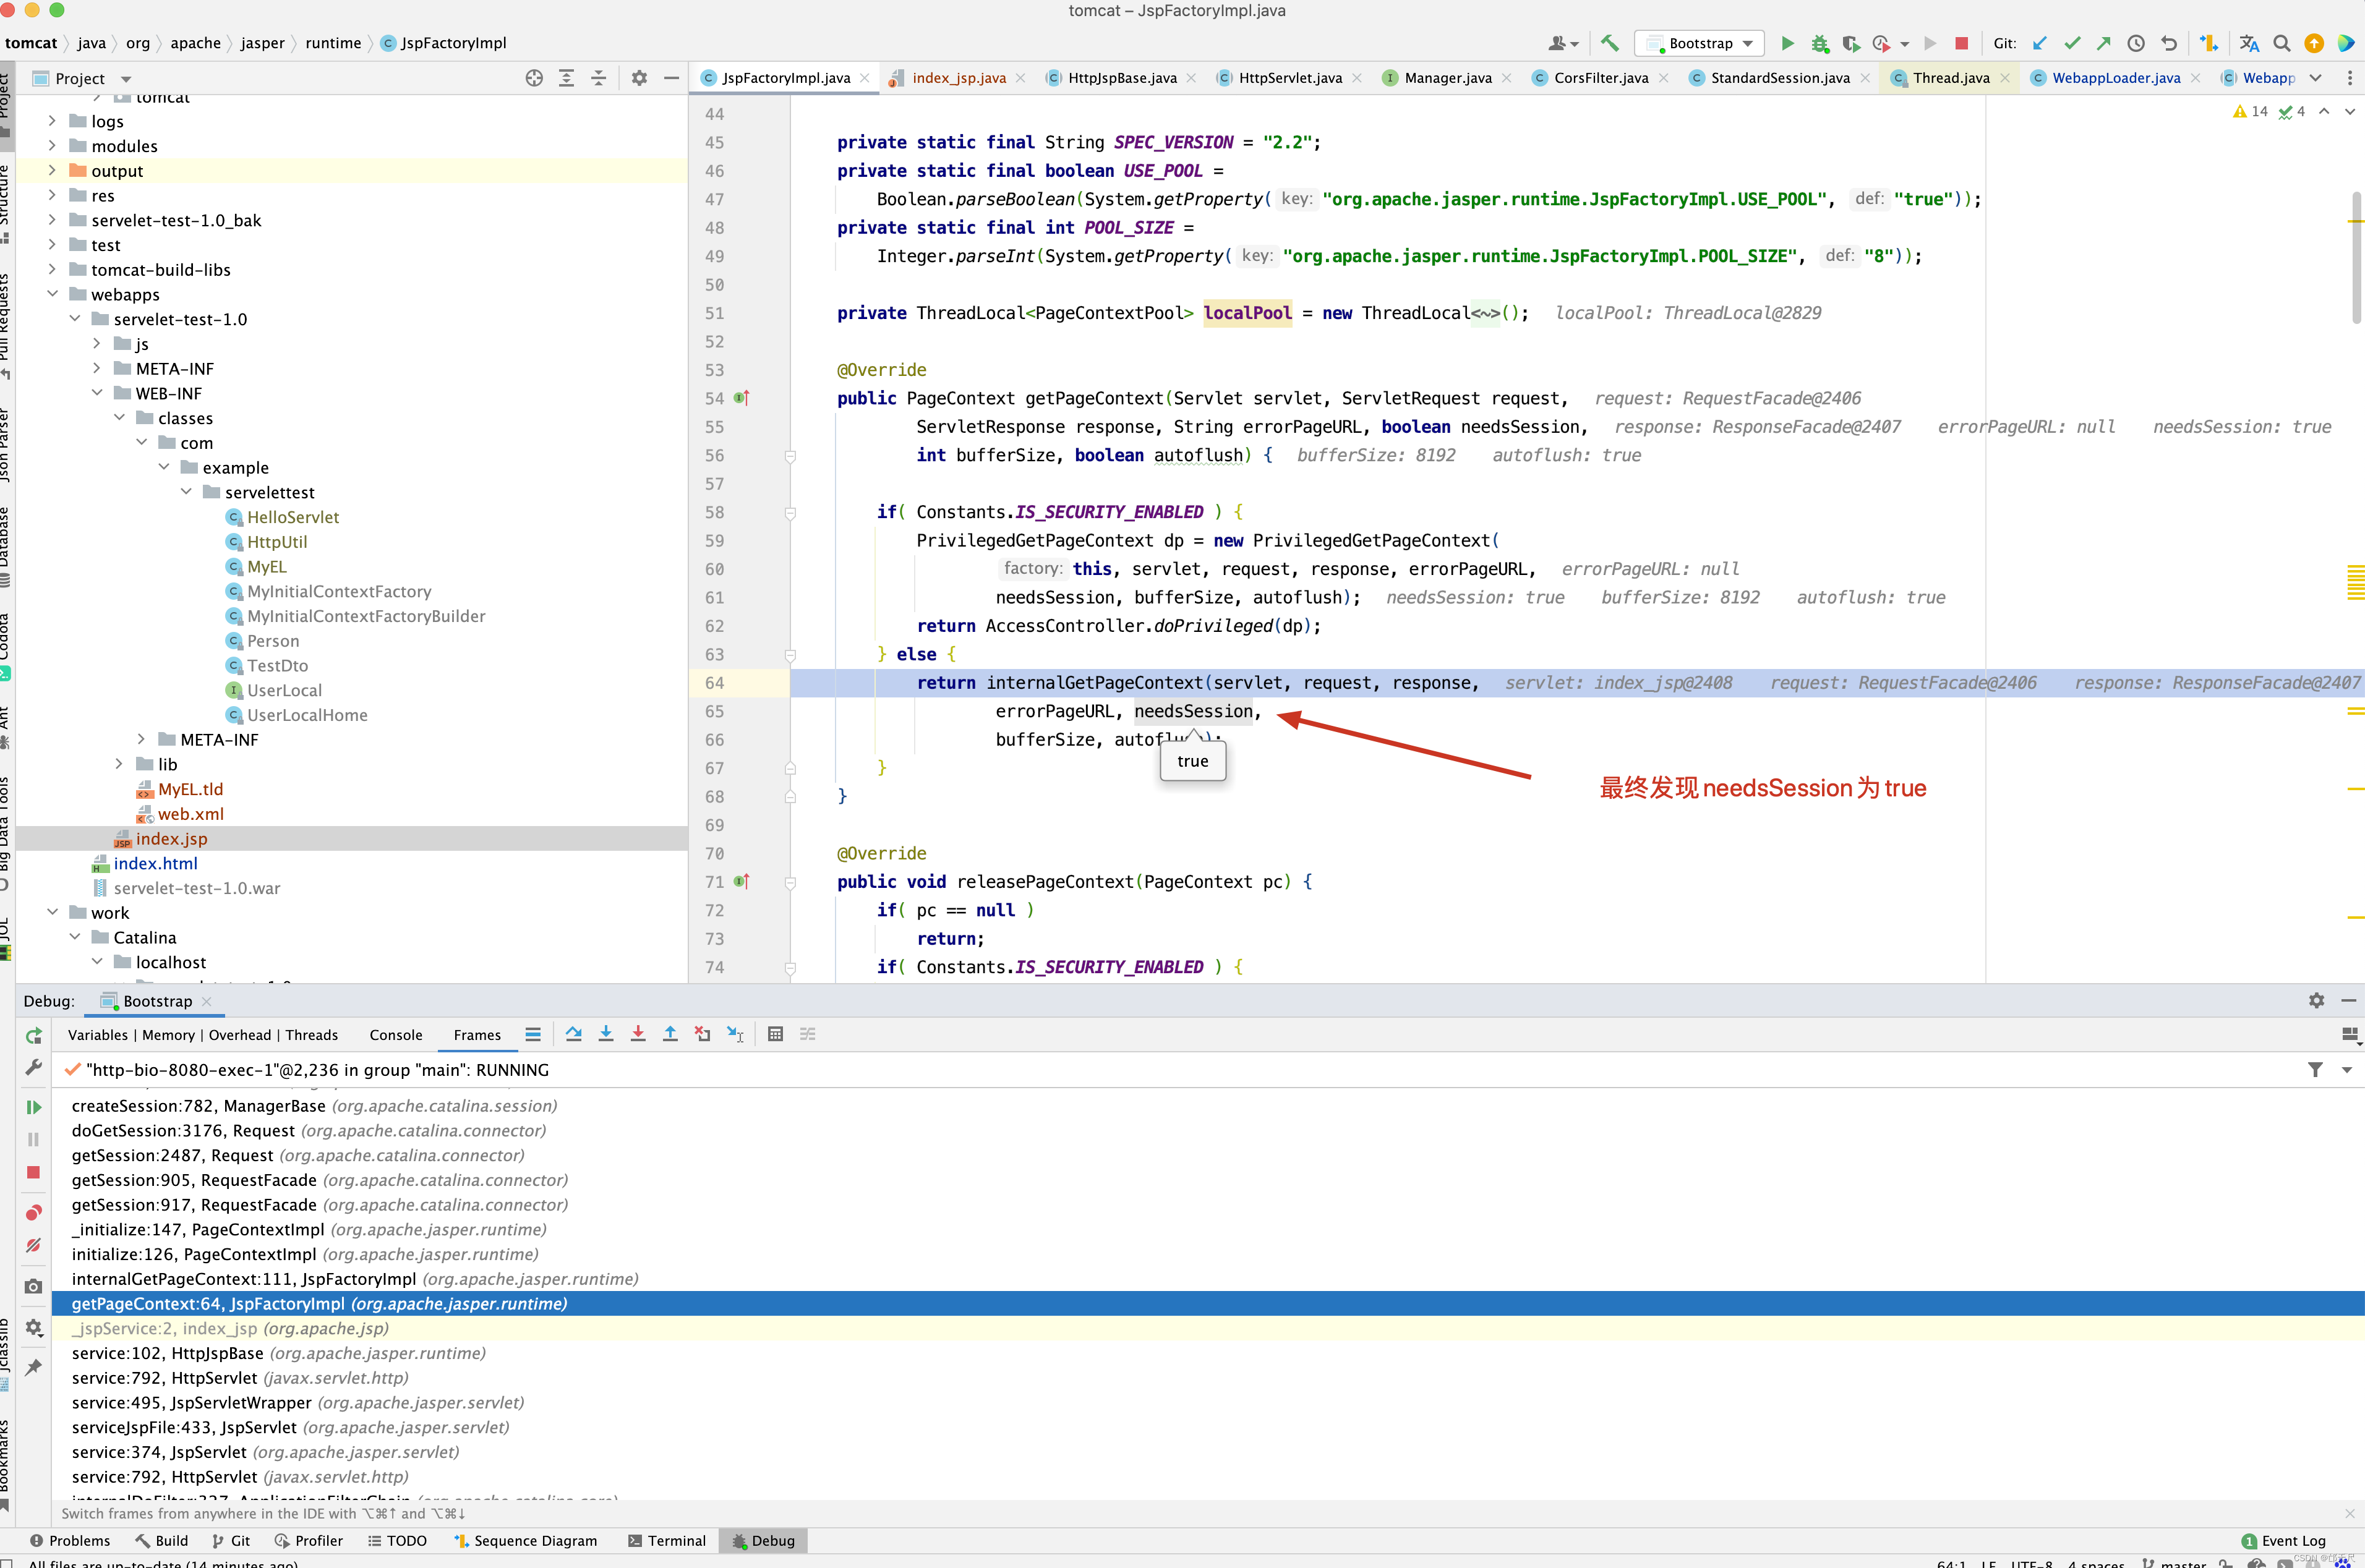Open Project panel settings gear
The image size is (2365, 1568).
pyautogui.click(x=639, y=78)
